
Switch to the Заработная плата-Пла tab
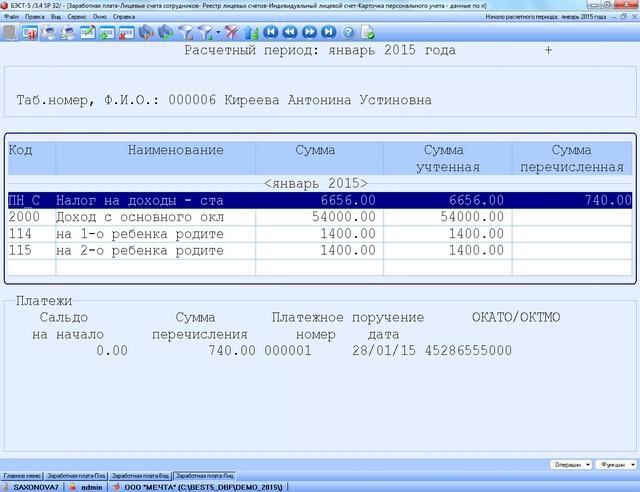tap(76, 476)
